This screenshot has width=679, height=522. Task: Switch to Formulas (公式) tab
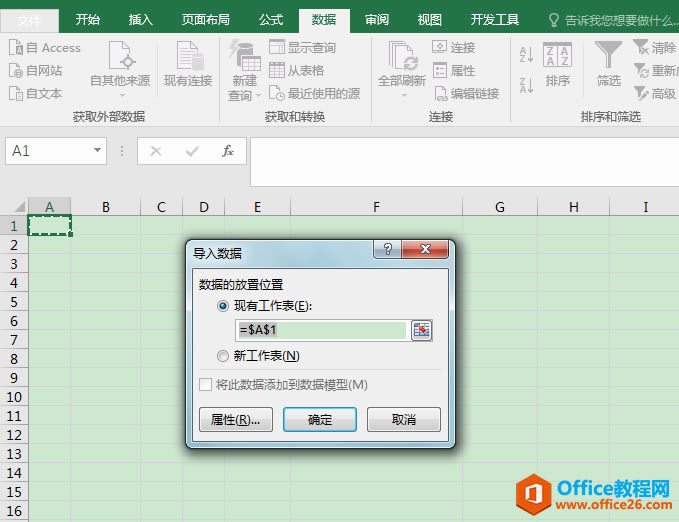pyautogui.click(x=271, y=20)
